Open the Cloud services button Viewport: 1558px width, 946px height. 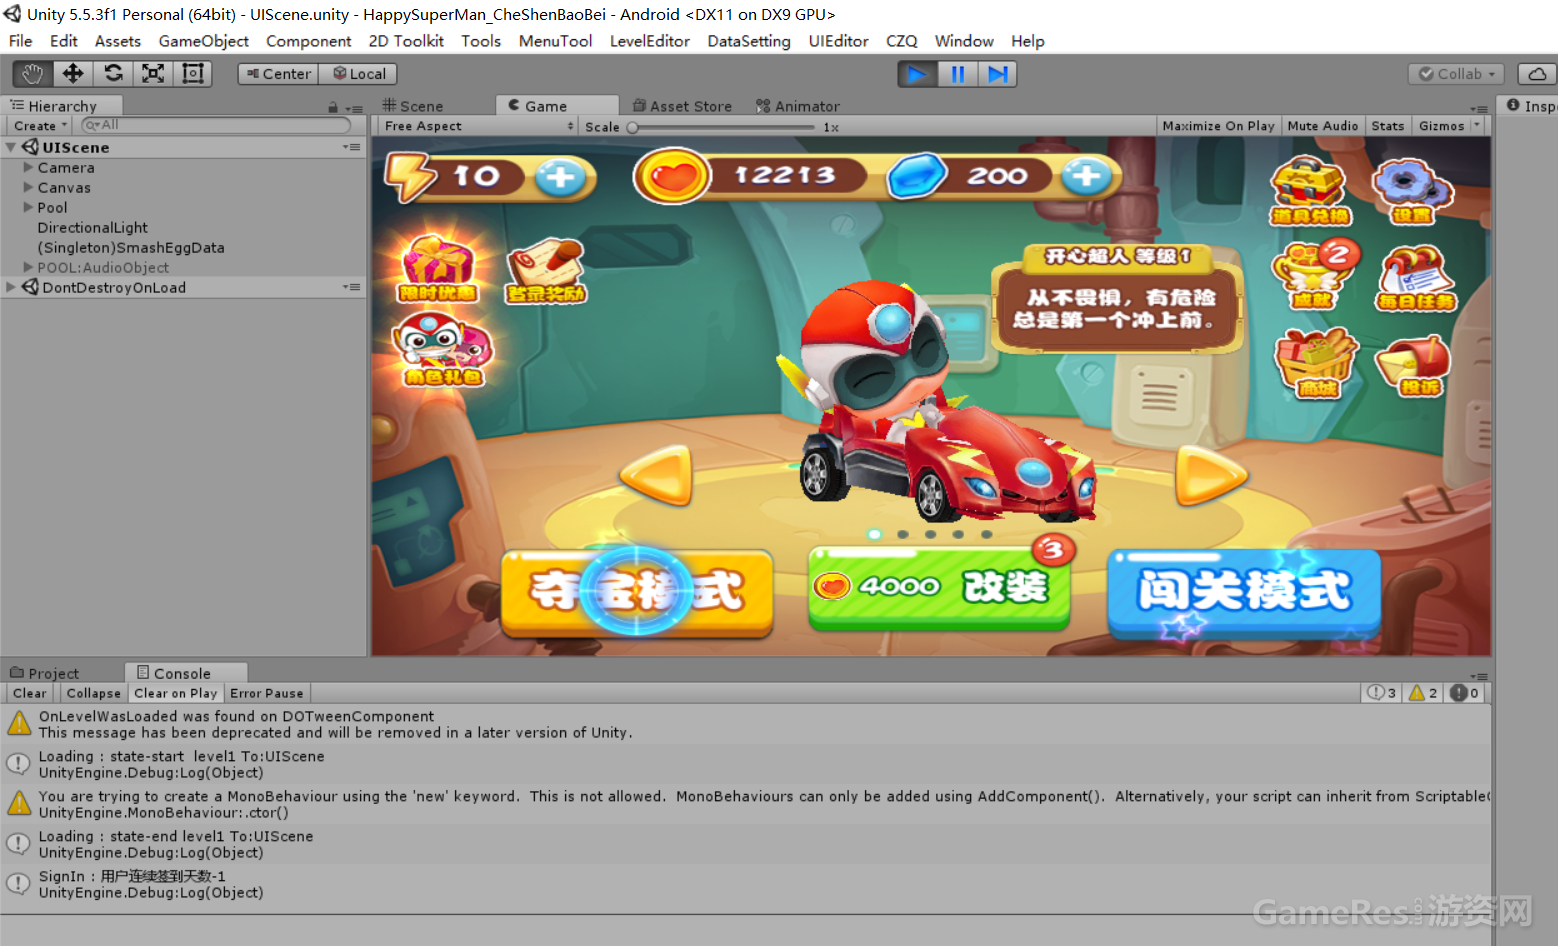[1537, 74]
